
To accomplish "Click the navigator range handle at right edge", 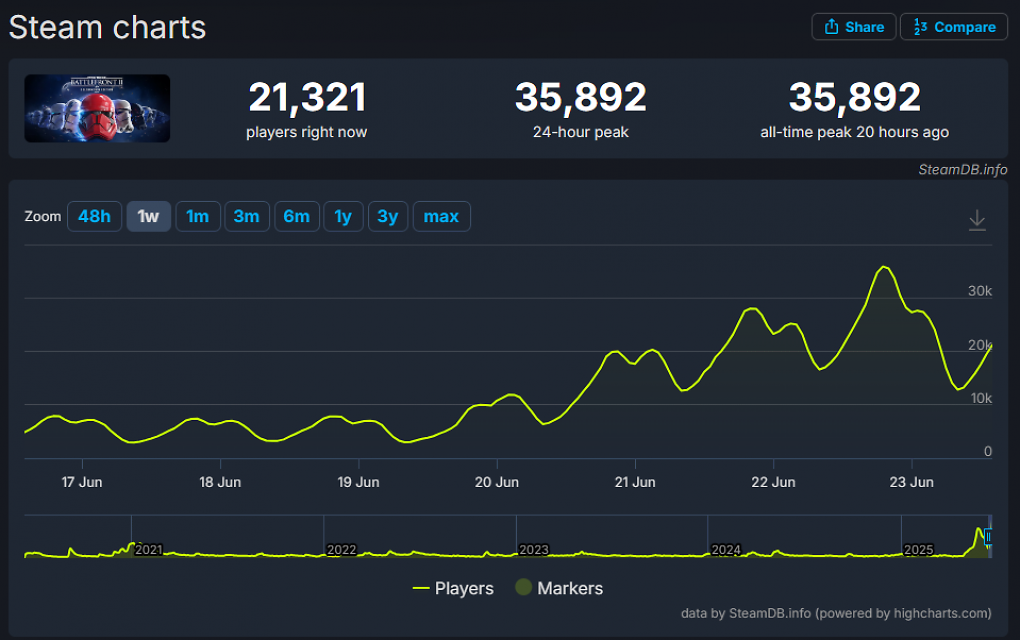I will coord(989,537).
